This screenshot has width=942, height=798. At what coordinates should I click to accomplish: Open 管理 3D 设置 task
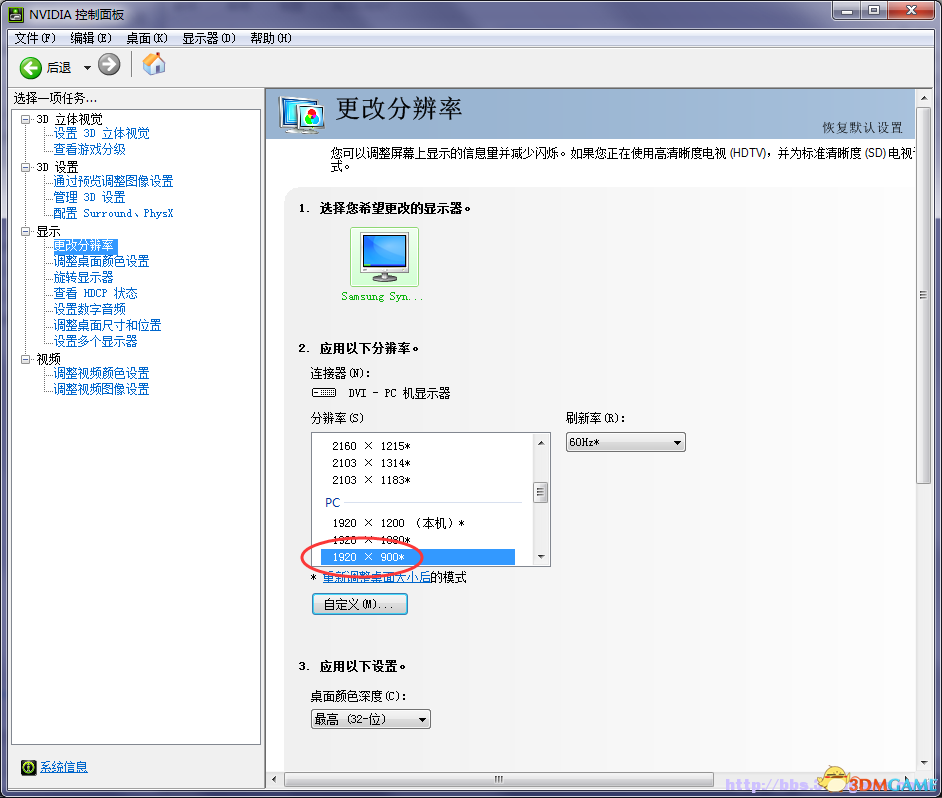[x=90, y=197]
